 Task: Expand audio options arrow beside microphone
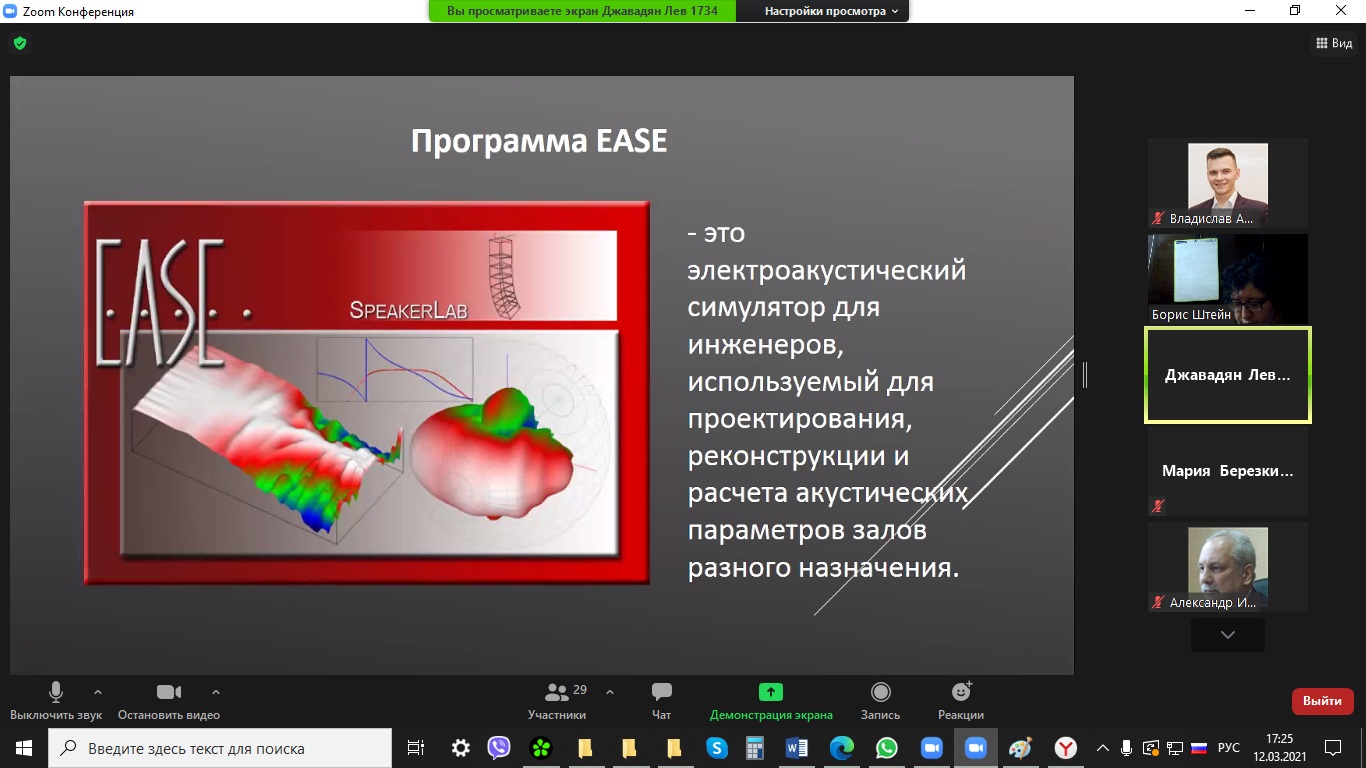(x=97, y=692)
